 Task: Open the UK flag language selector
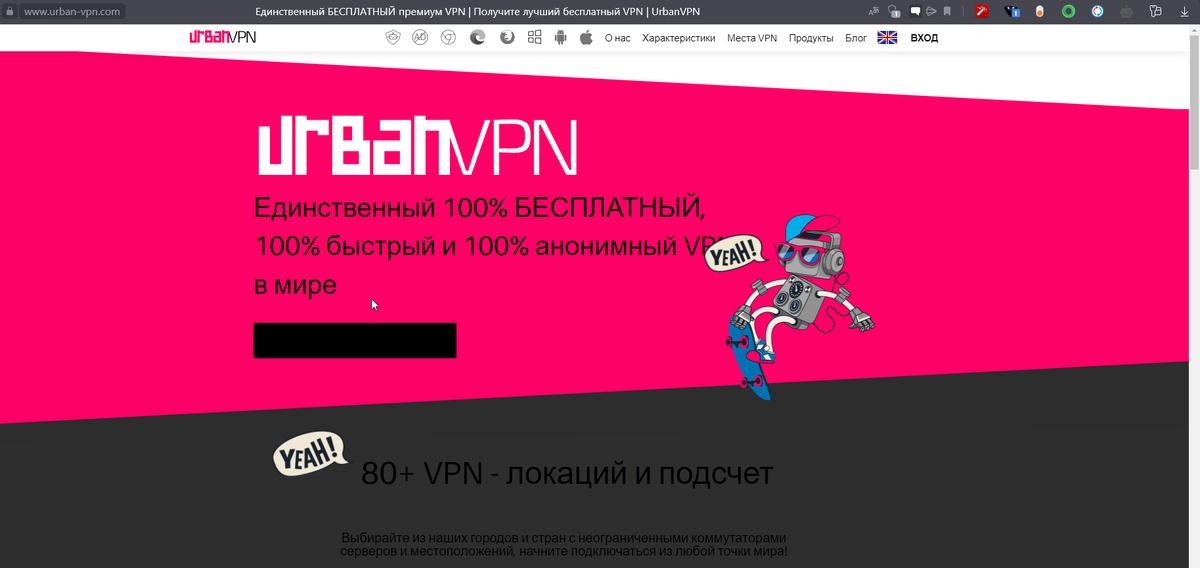pos(887,38)
